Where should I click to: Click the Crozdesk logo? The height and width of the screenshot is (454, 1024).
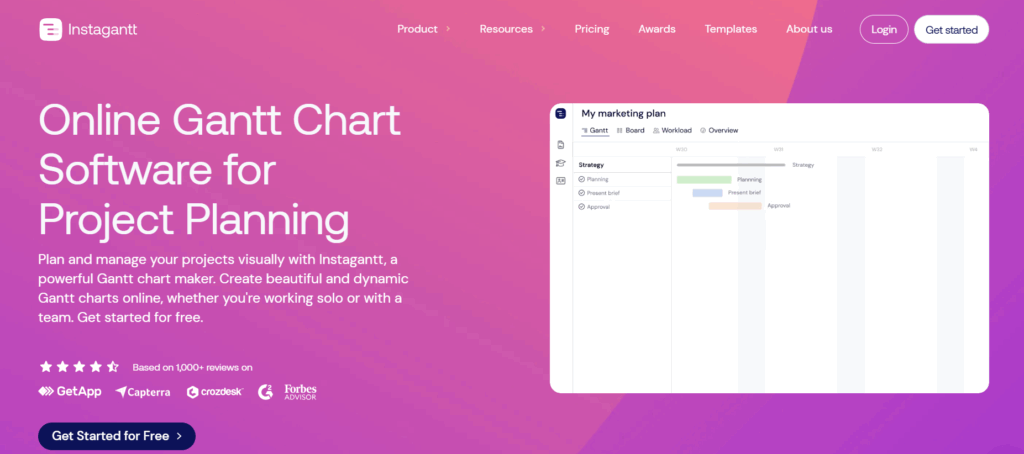pos(214,392)
